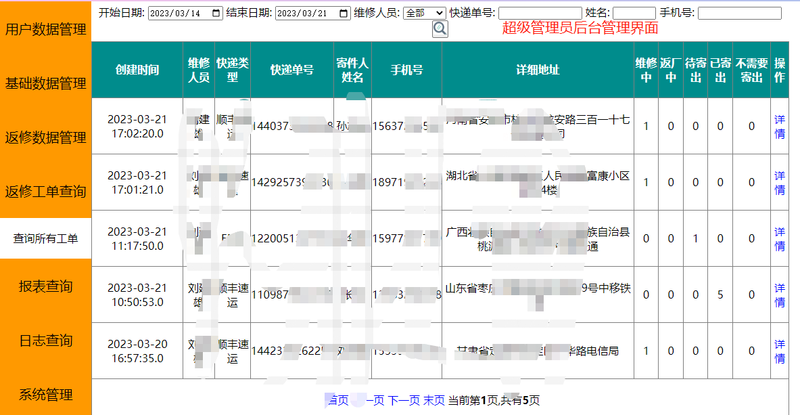Click the 不需要寄出 column header
Screen dimensions: 800x415
[x=752, y=70]
